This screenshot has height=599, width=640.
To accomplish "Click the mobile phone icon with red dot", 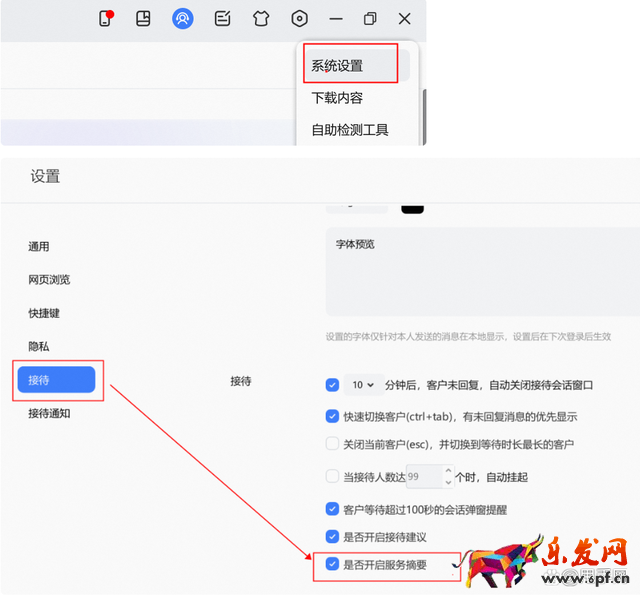I will coord(105,18).
